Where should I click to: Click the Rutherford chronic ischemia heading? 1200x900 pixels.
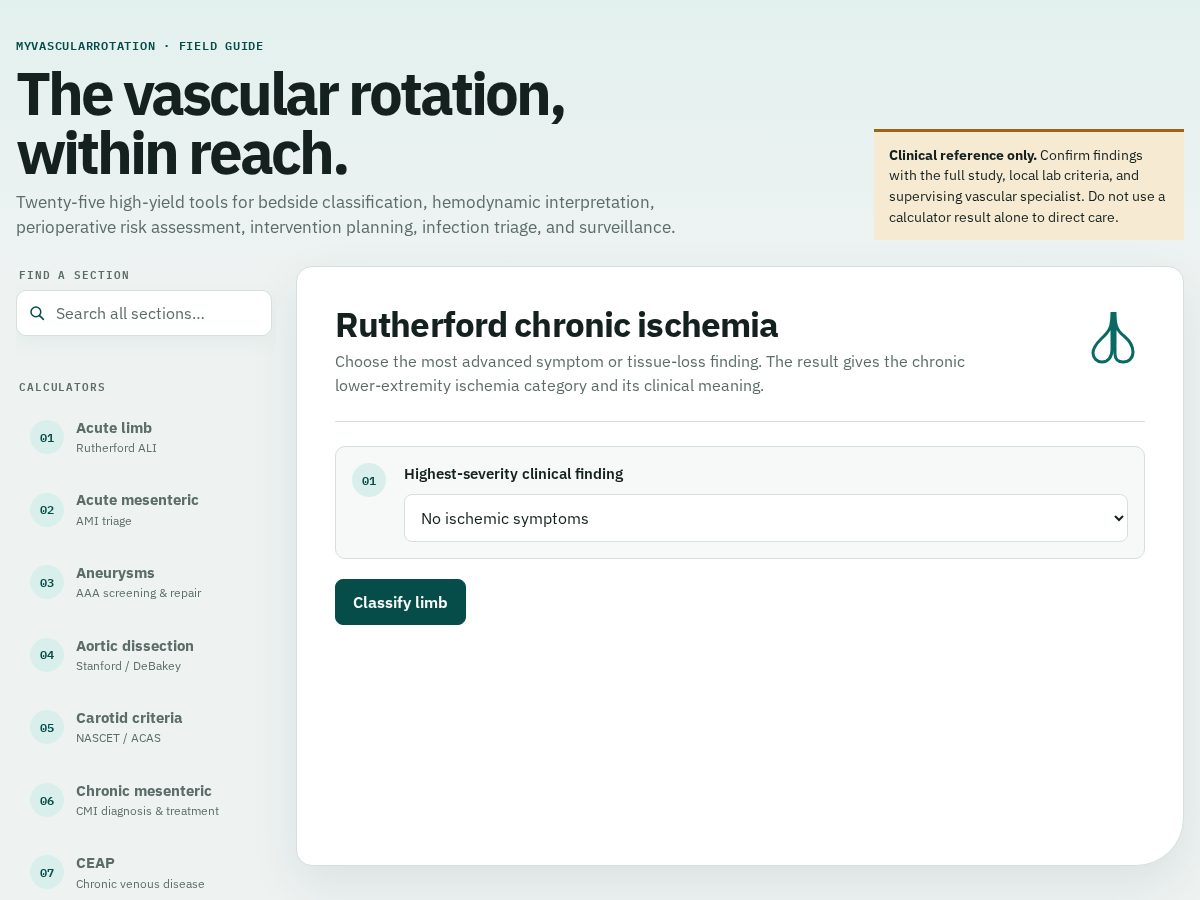(556, 325)
